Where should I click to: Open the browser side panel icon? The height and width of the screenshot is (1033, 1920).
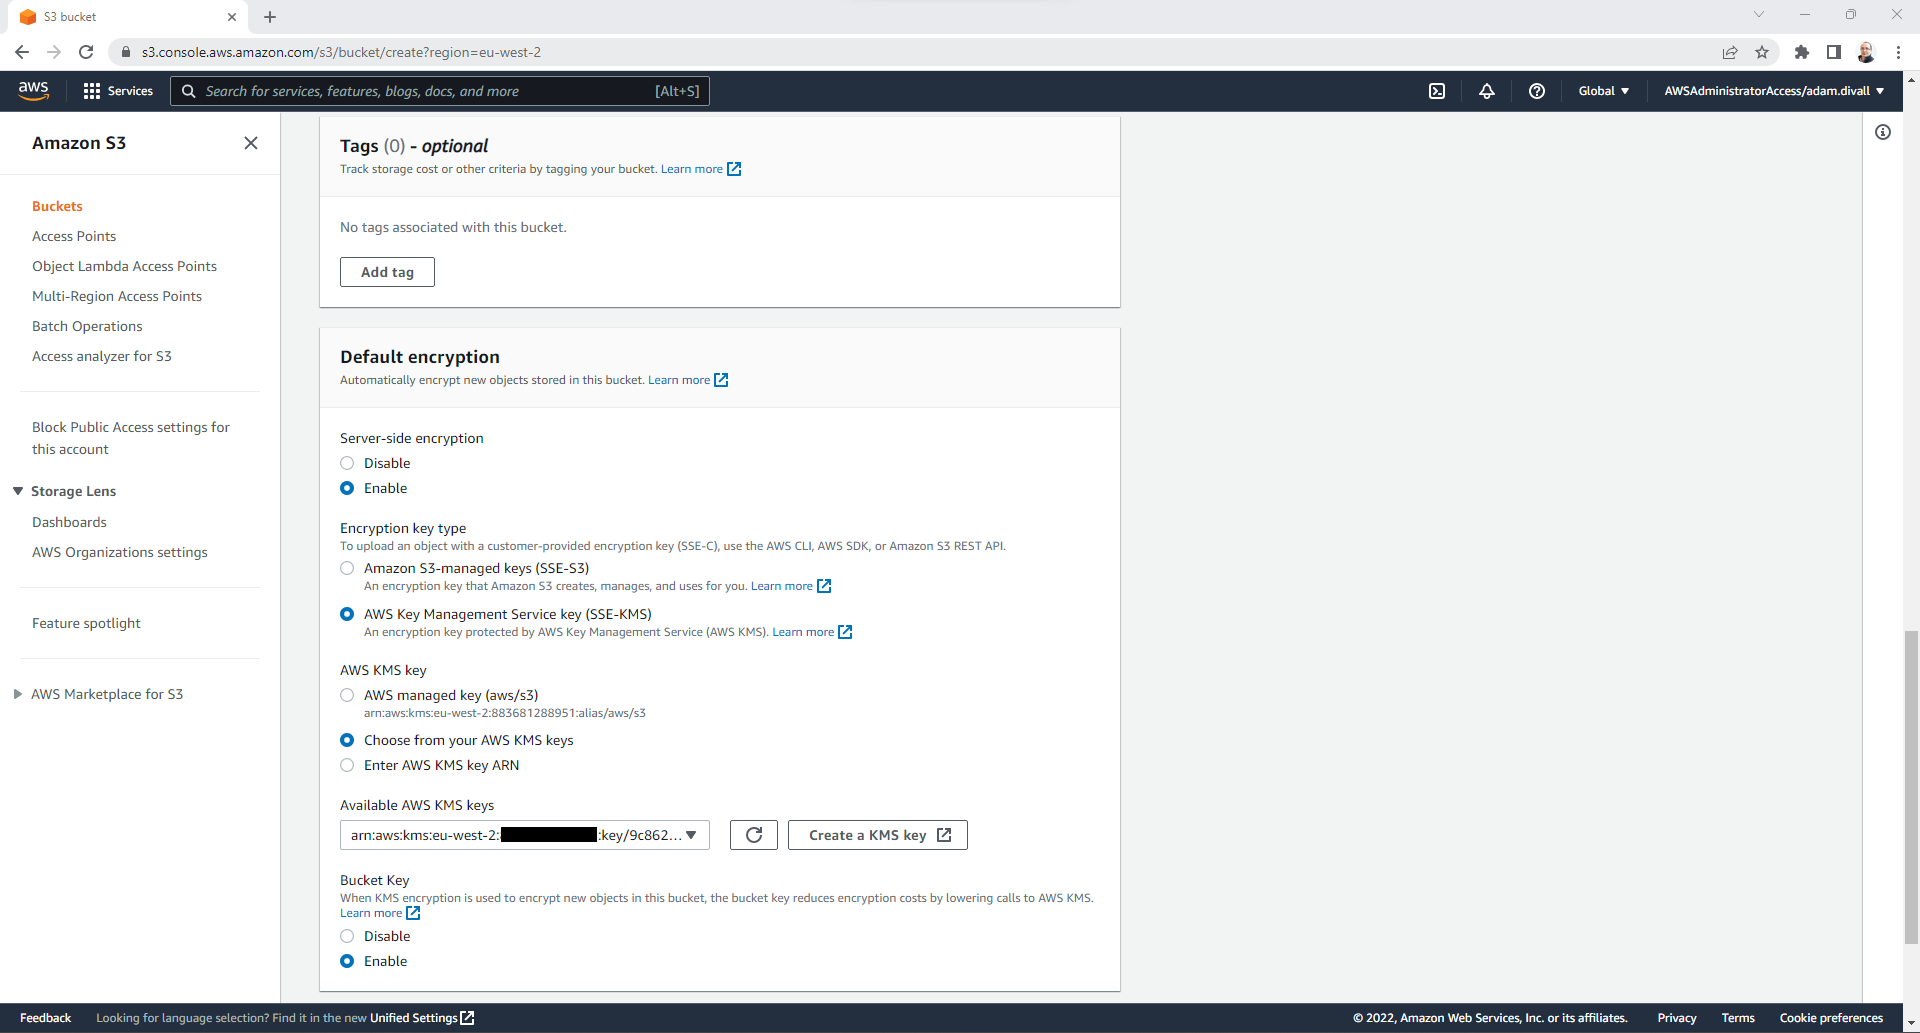pyautogui.click(x=1834, y=52)
